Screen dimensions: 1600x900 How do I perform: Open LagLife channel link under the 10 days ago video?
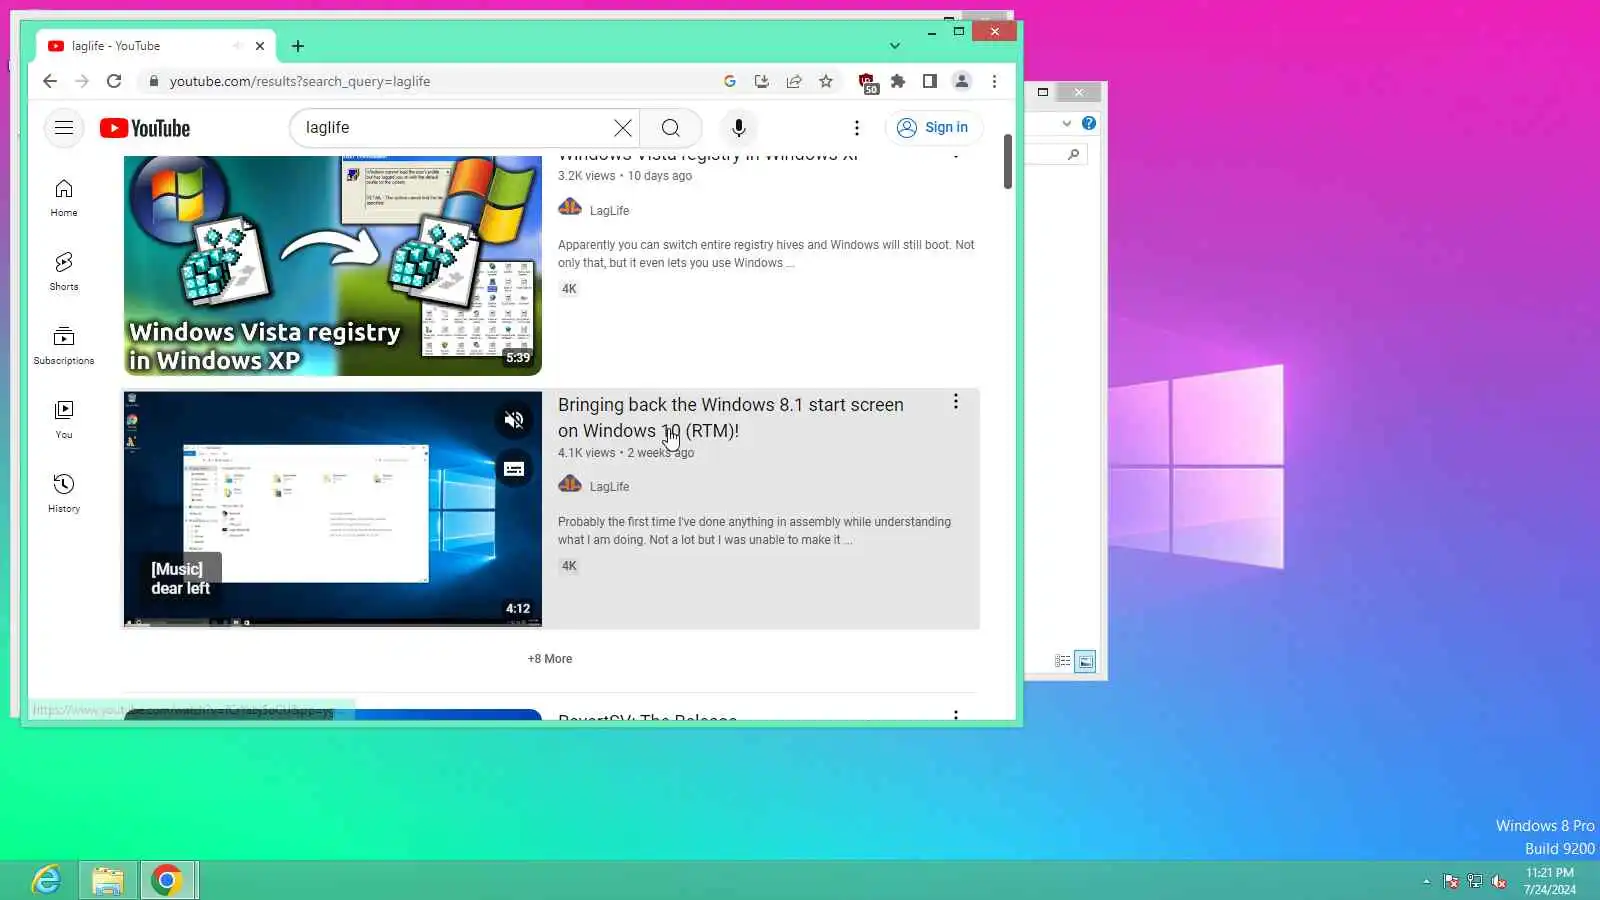click(x=610, y=211)
